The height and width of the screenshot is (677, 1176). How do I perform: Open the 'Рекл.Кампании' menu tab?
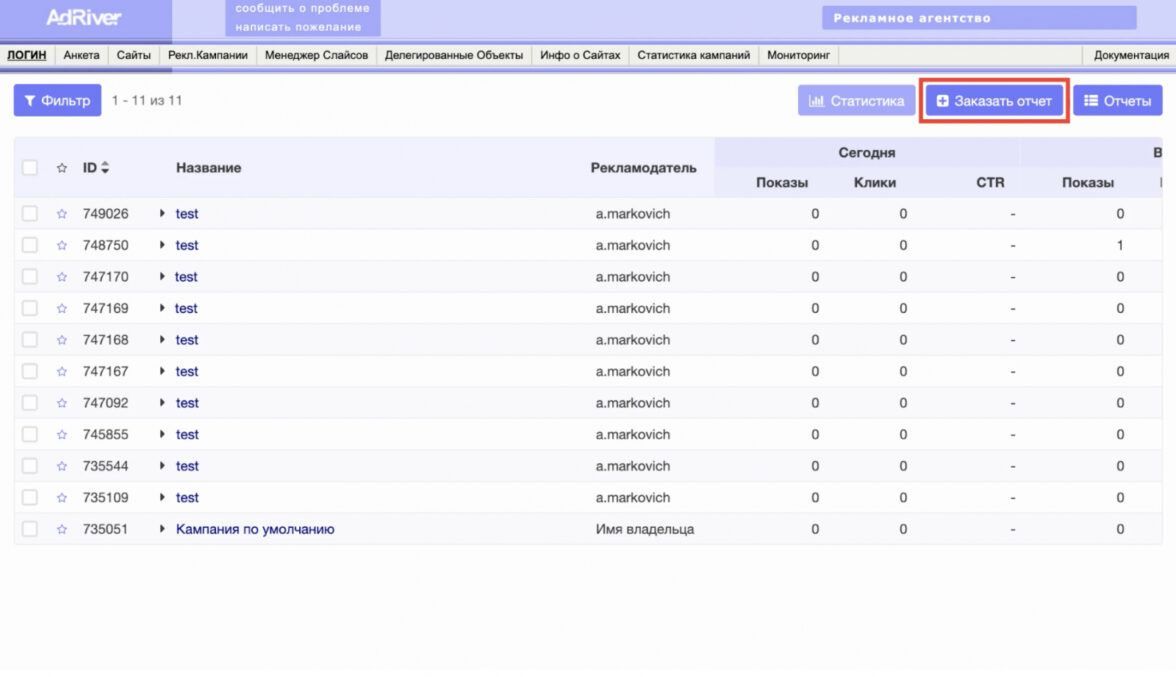point(208,55)
